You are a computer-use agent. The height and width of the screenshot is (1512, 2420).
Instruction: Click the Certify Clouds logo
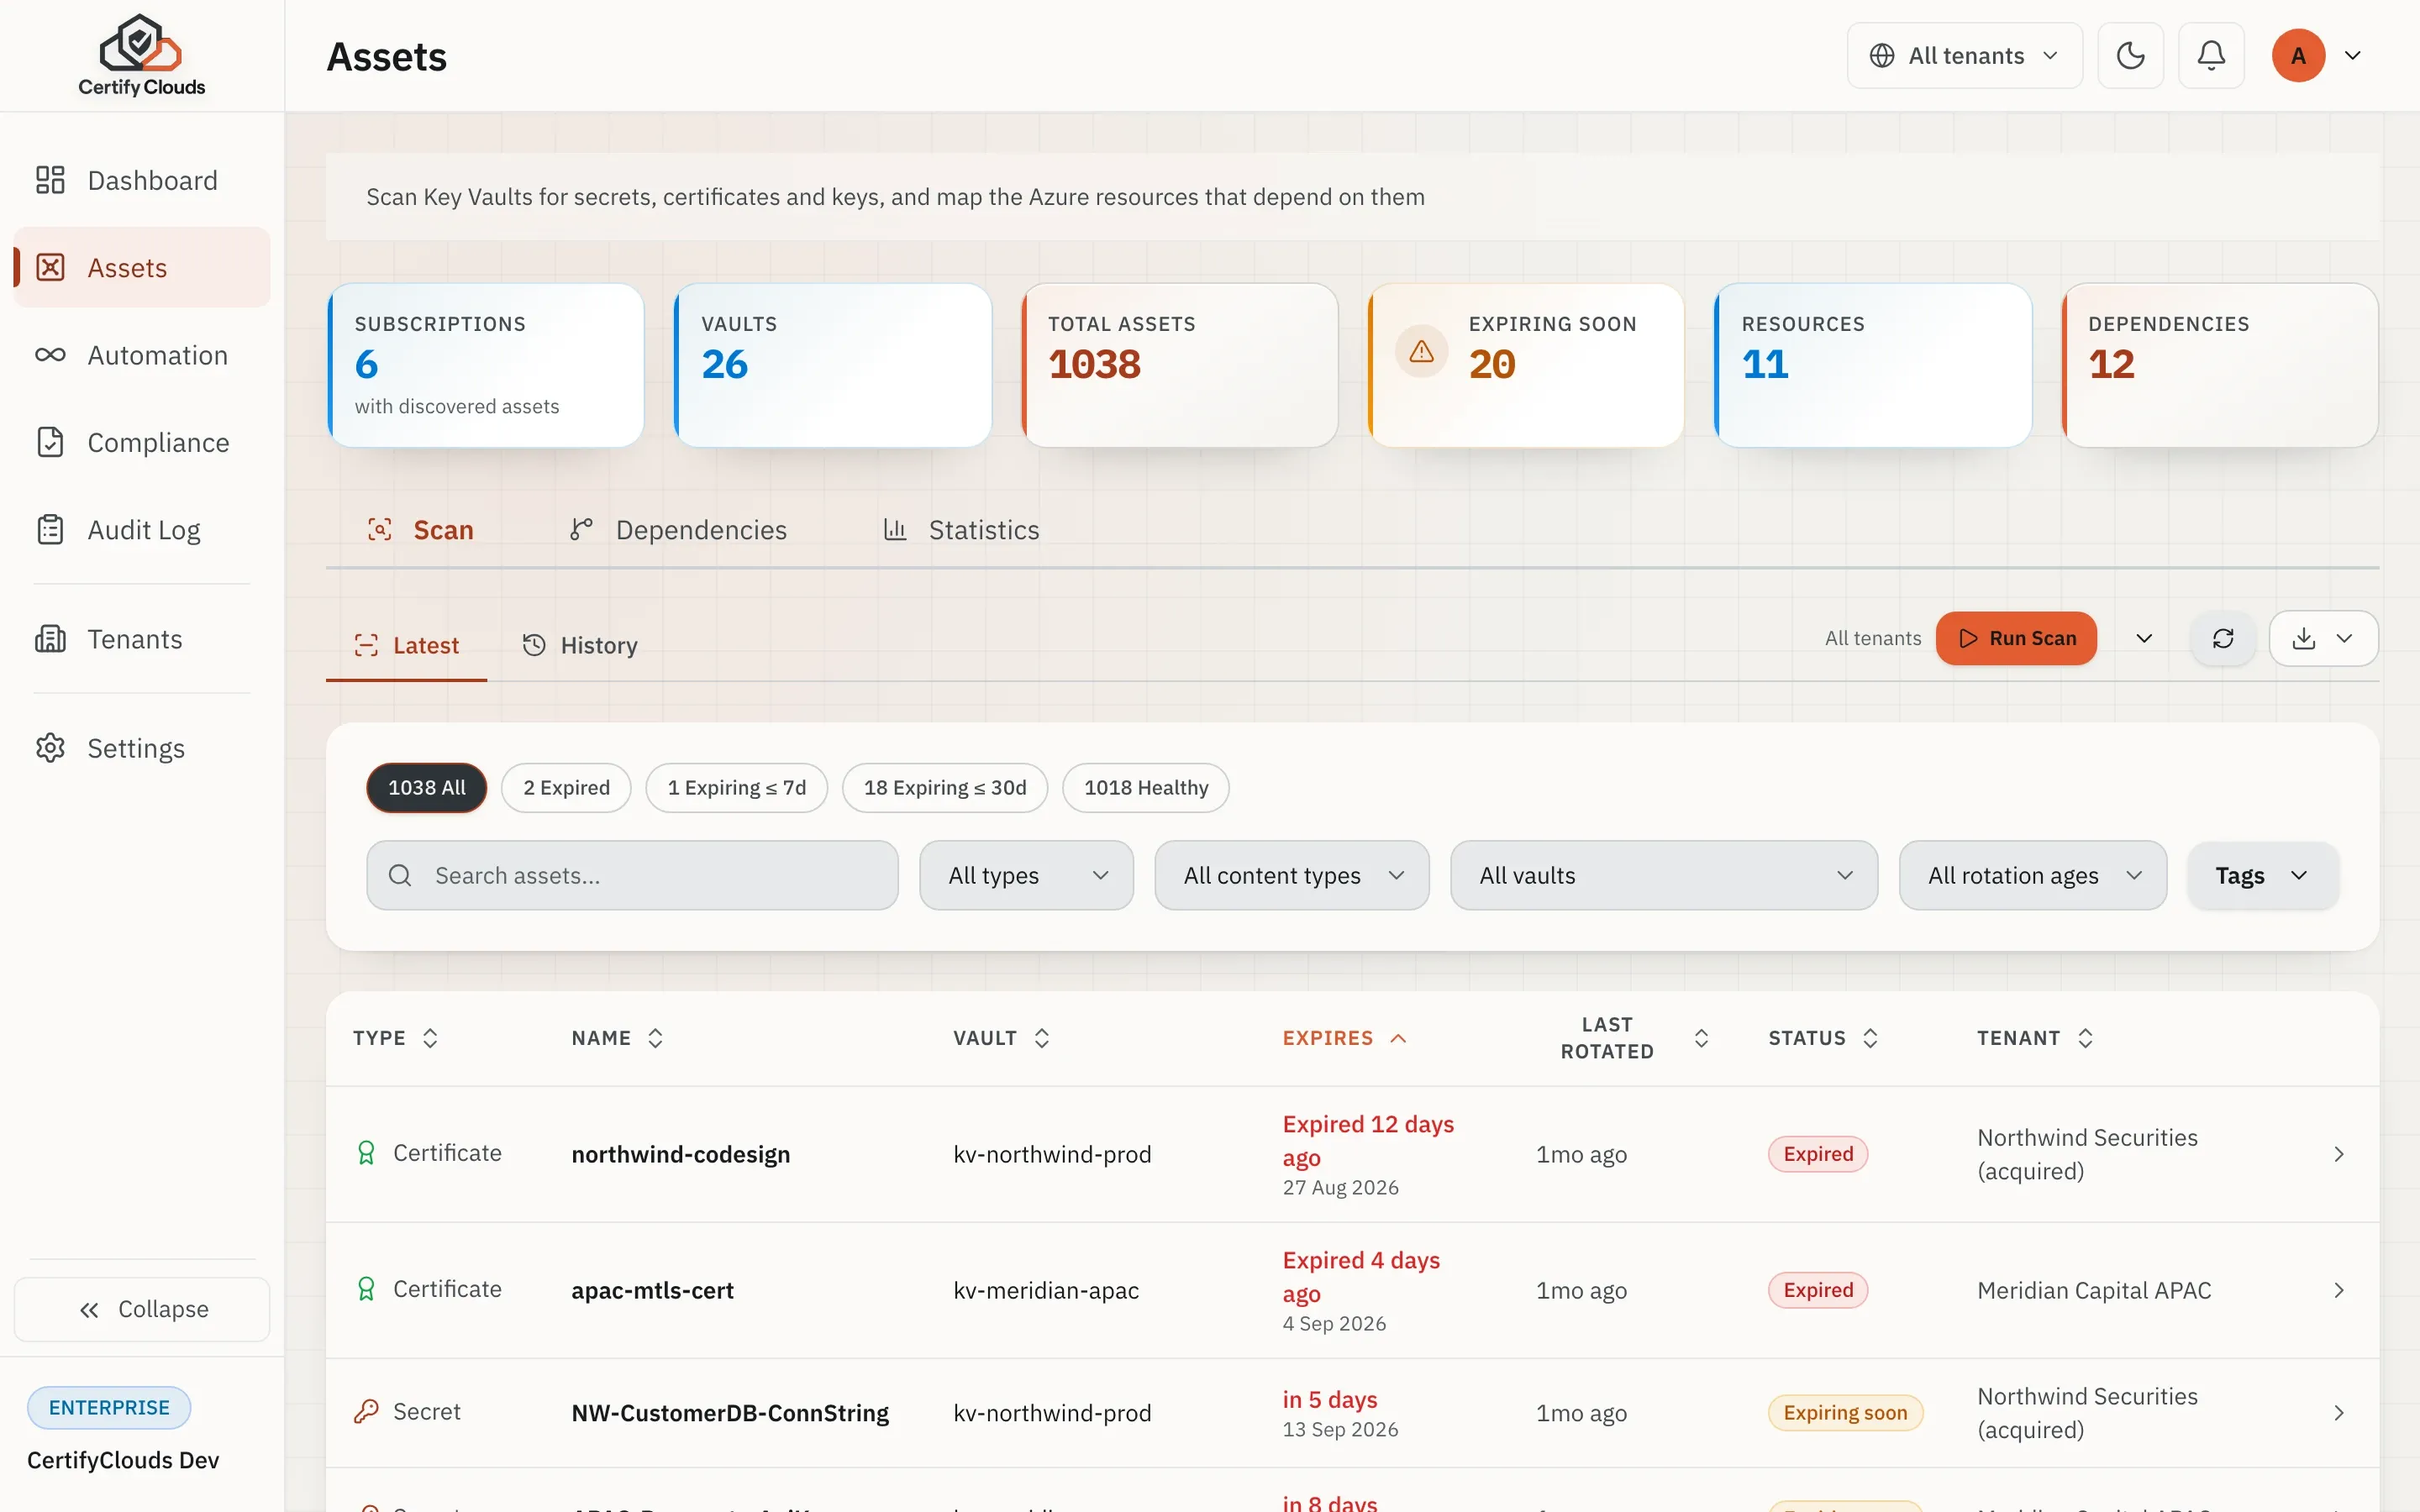coord(141,56)
